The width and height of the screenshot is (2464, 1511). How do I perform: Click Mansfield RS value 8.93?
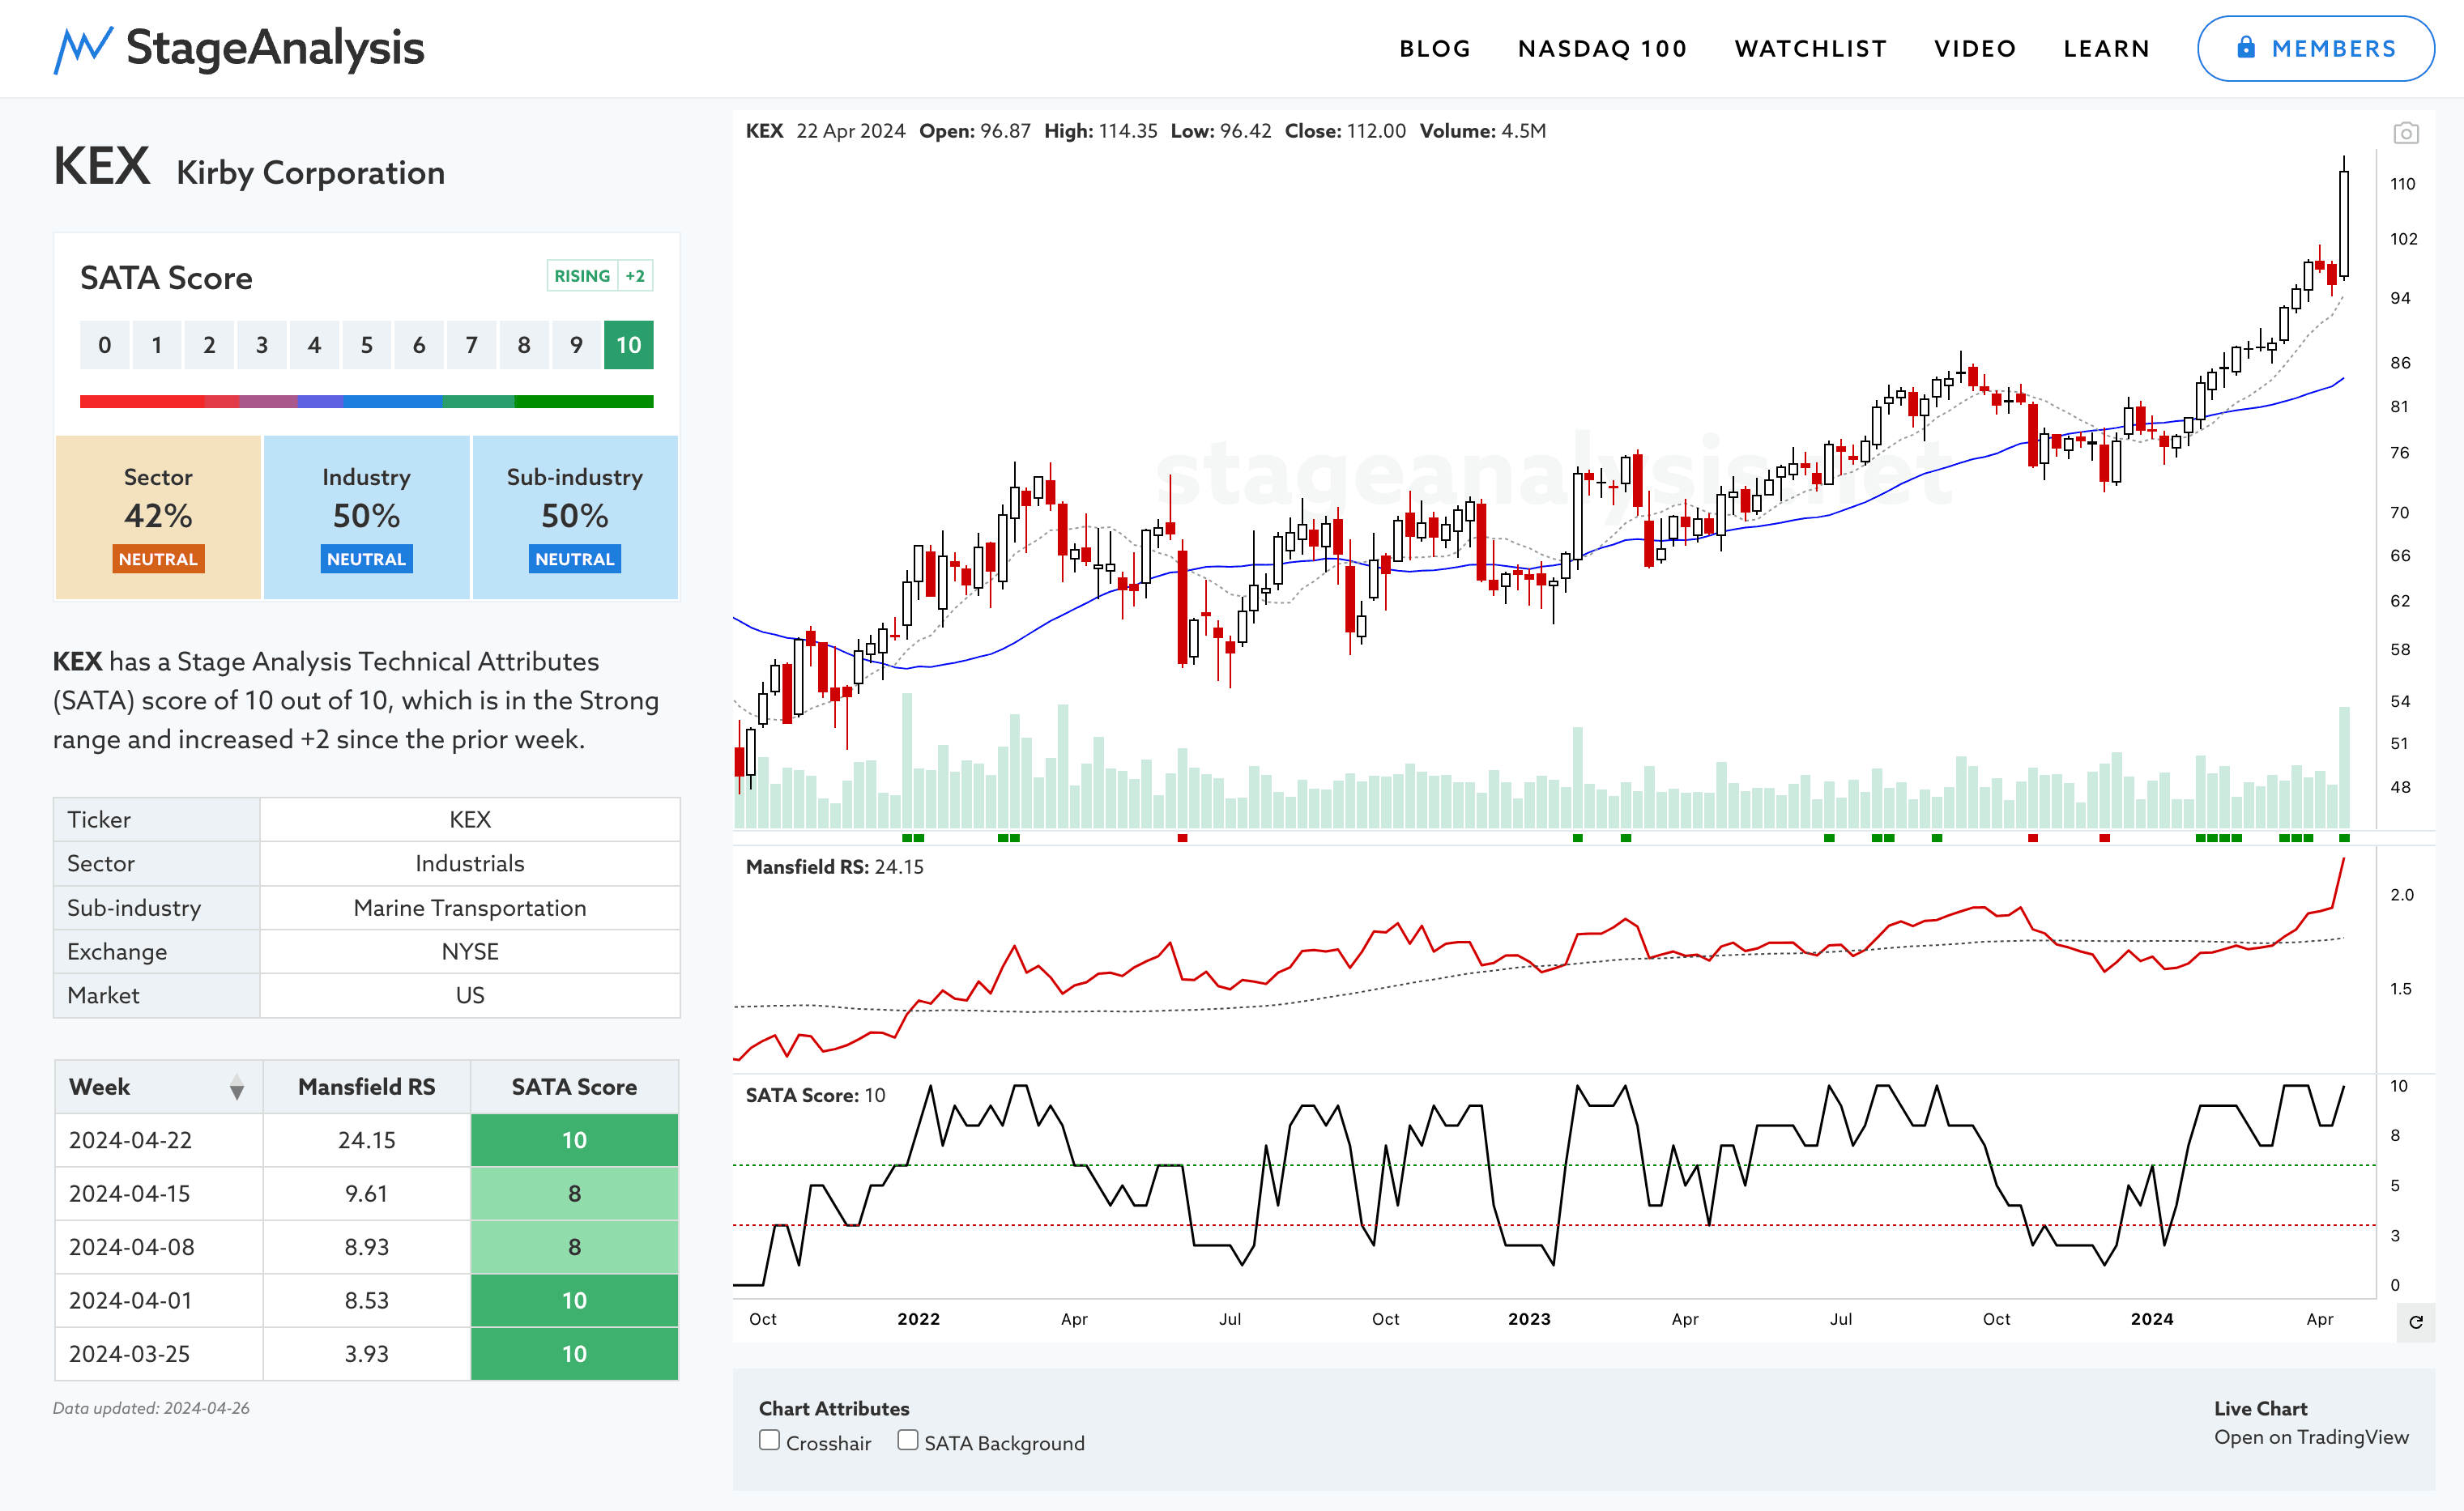point(367,1247)
